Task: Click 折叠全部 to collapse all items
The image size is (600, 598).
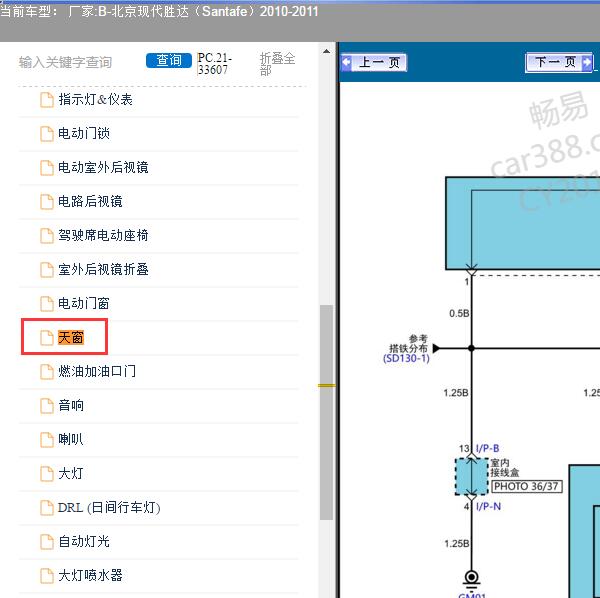Action: pyautogui.click(x=277, y=64)
